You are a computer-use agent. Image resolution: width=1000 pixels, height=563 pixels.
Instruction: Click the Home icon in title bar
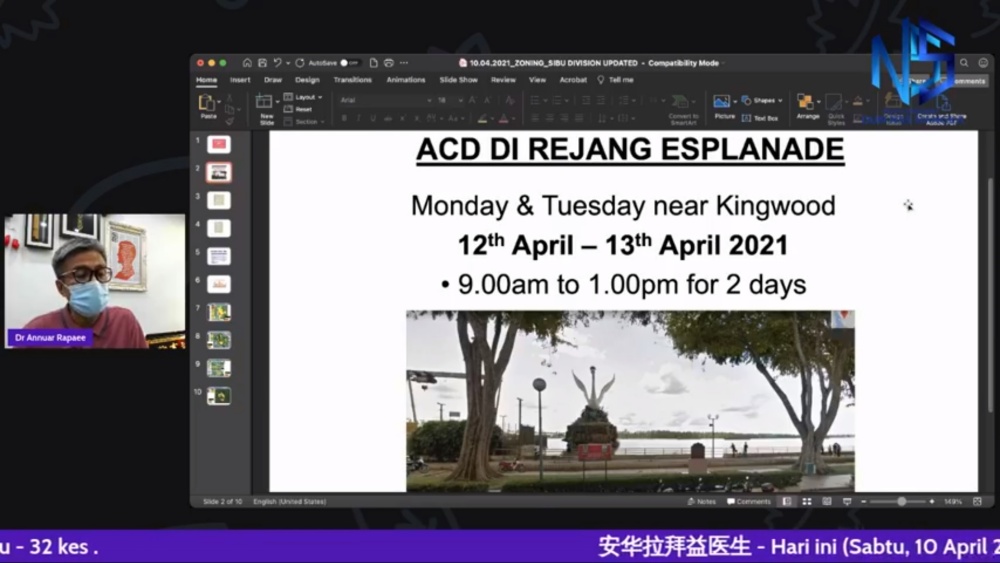click(x=247, y=63)
